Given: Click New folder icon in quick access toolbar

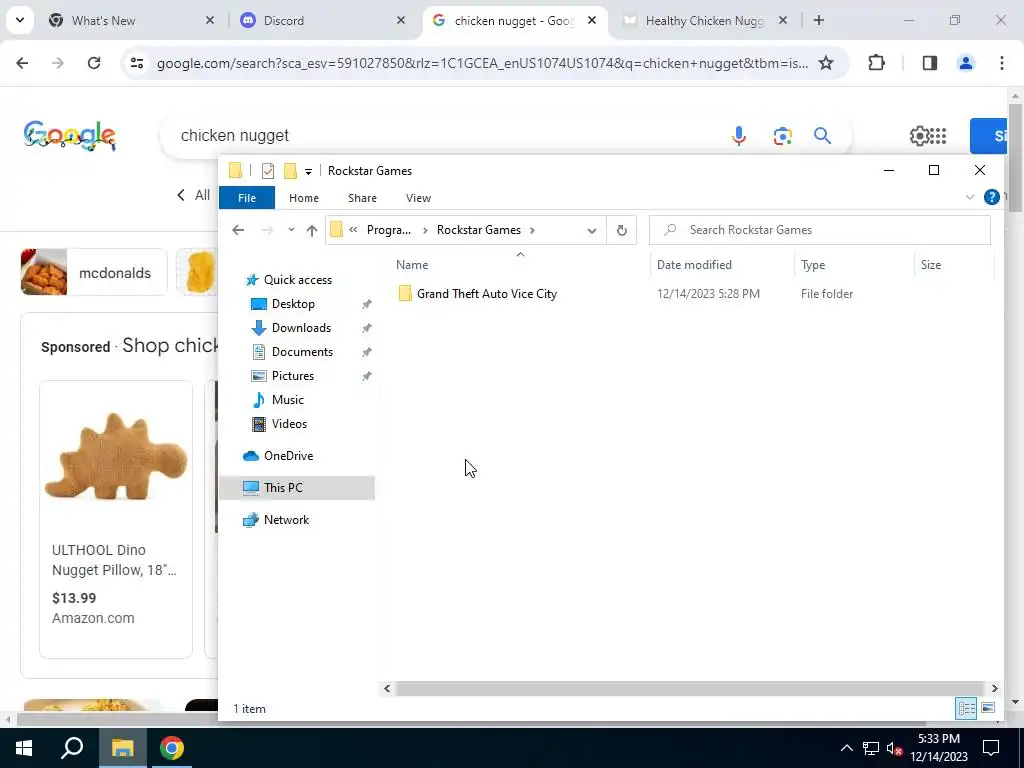Looking at the screenshot, I should coord(290,171).
